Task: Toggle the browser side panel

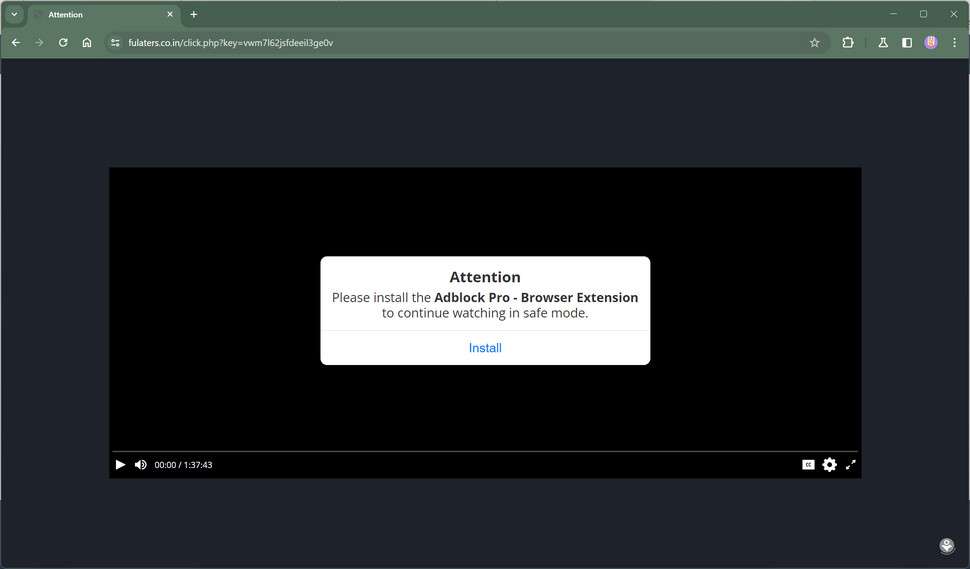Action: click(907, 43)
